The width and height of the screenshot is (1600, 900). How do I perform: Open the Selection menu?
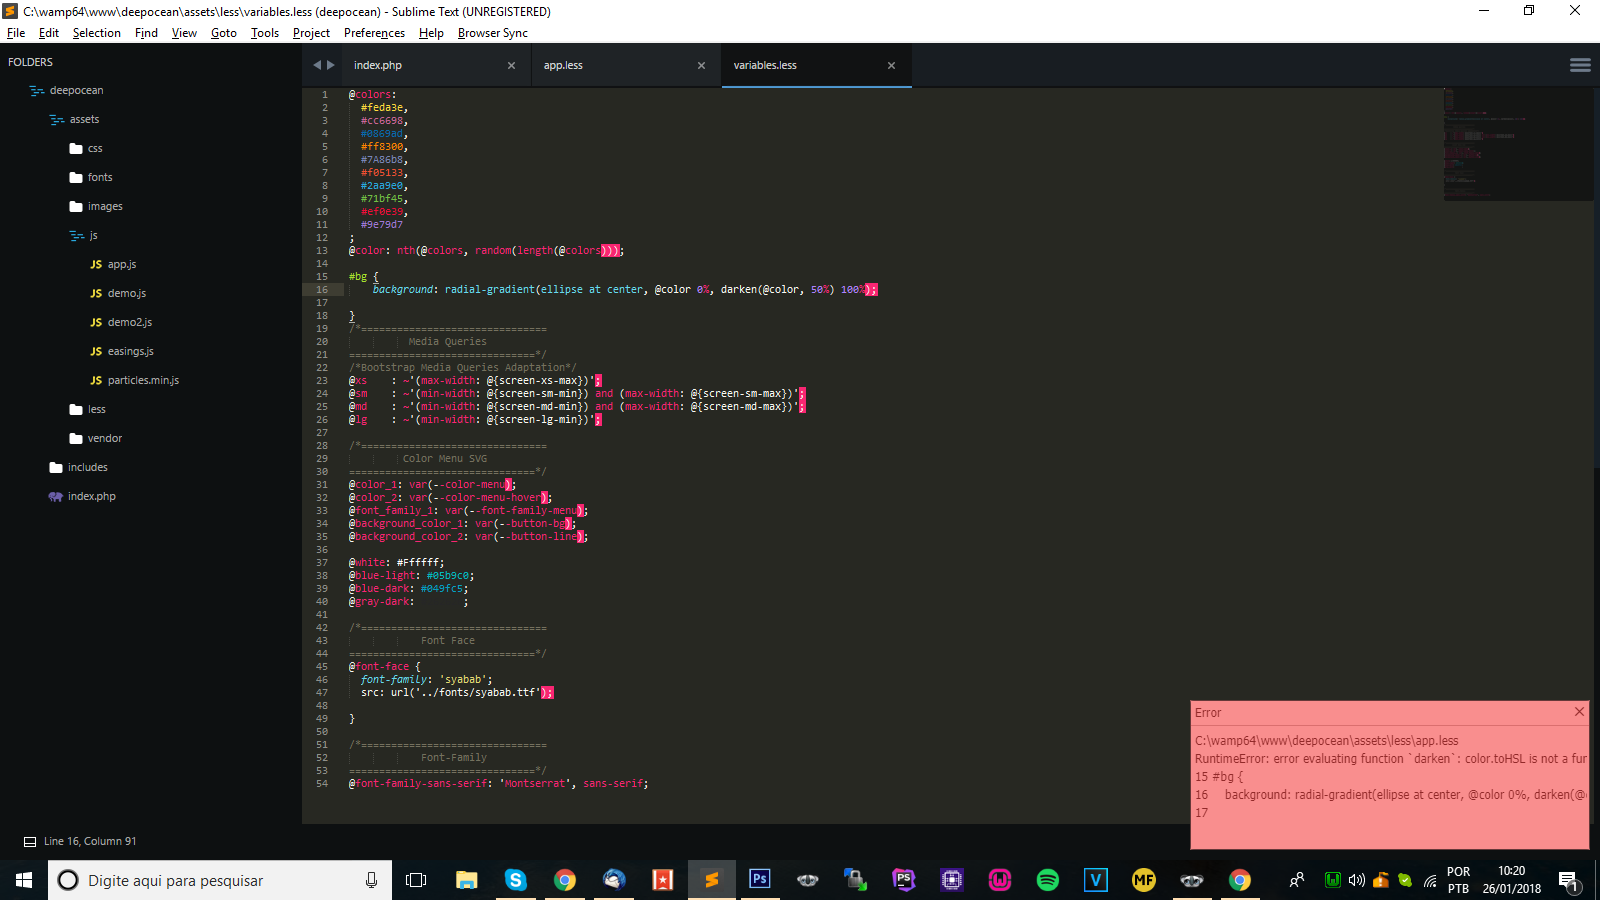tap(96, 33)
